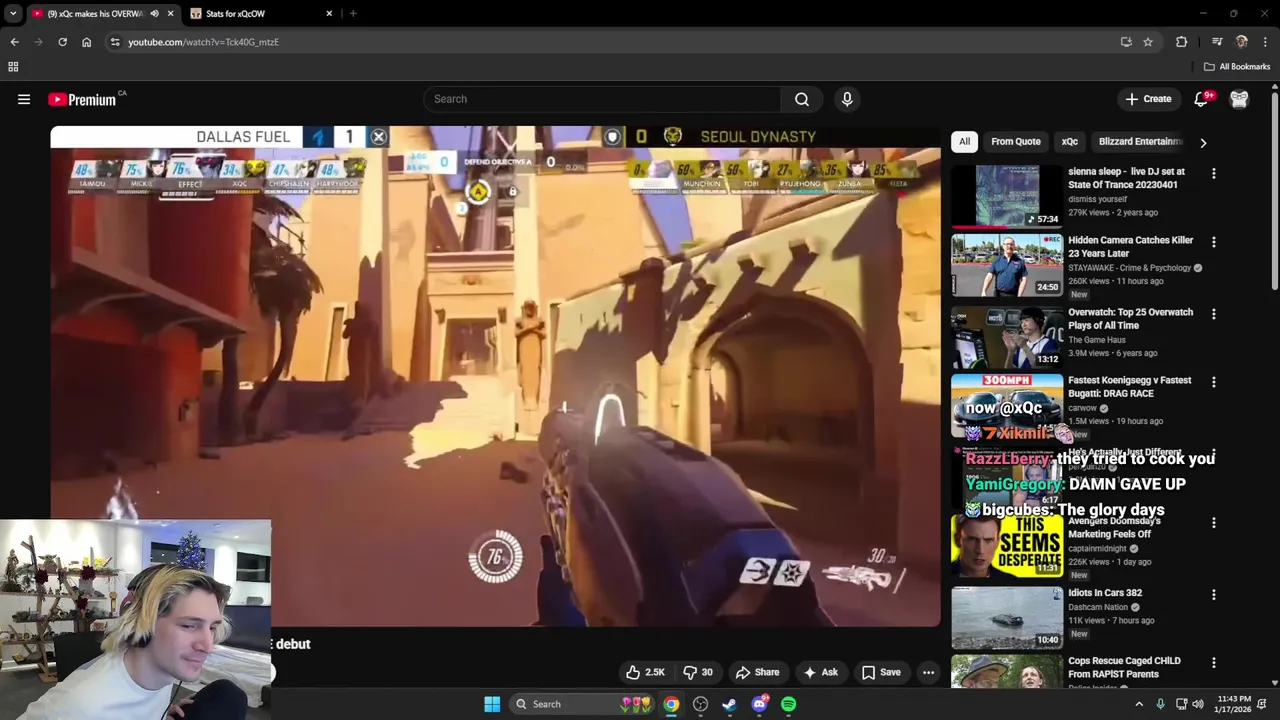Viewport: 1280px width, 720px height.
Task: Open Spotify from the taskbar
Action: point(789,704)
